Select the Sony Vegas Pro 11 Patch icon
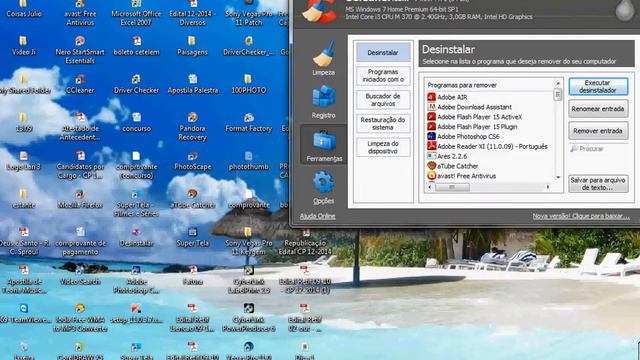This screenshot has width=640, height=360. click(249, 12)
